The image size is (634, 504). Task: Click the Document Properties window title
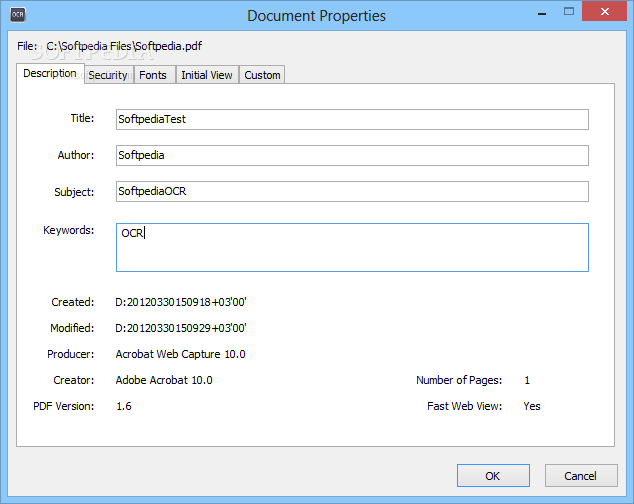tap(316, 16)
